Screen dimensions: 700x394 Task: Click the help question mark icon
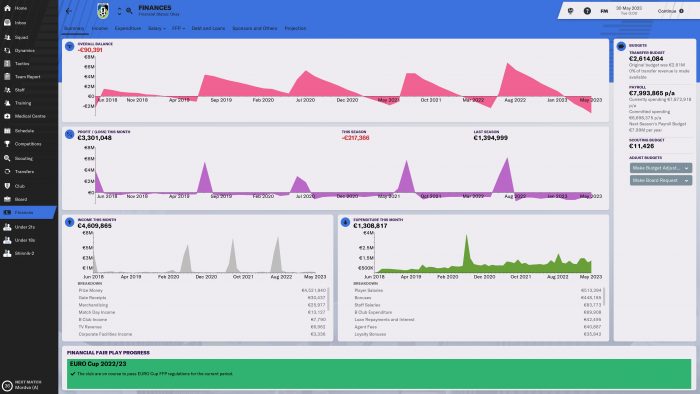587,11
